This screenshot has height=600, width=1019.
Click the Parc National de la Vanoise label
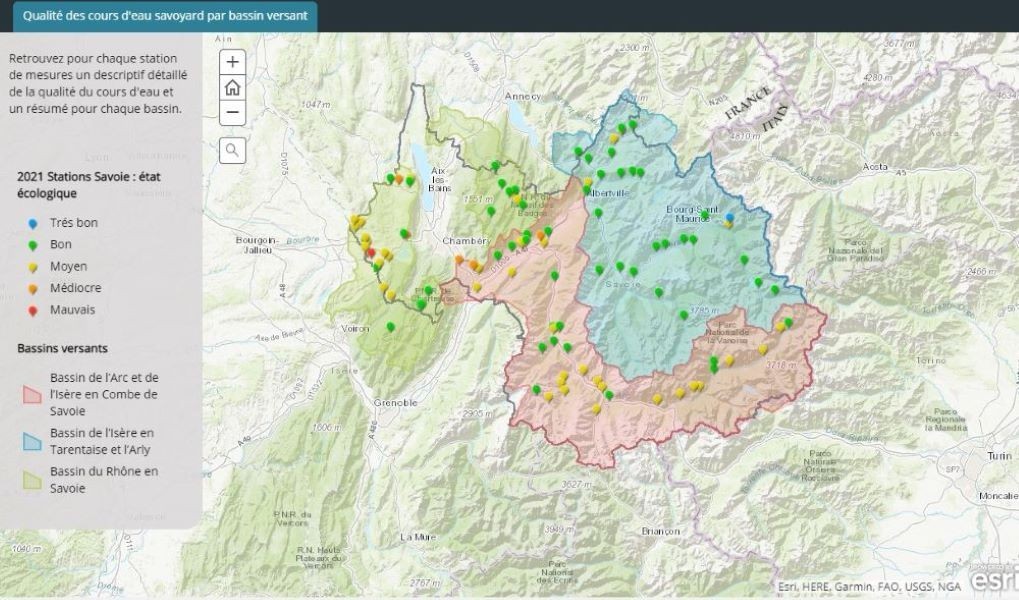click(x=727, y=332)
